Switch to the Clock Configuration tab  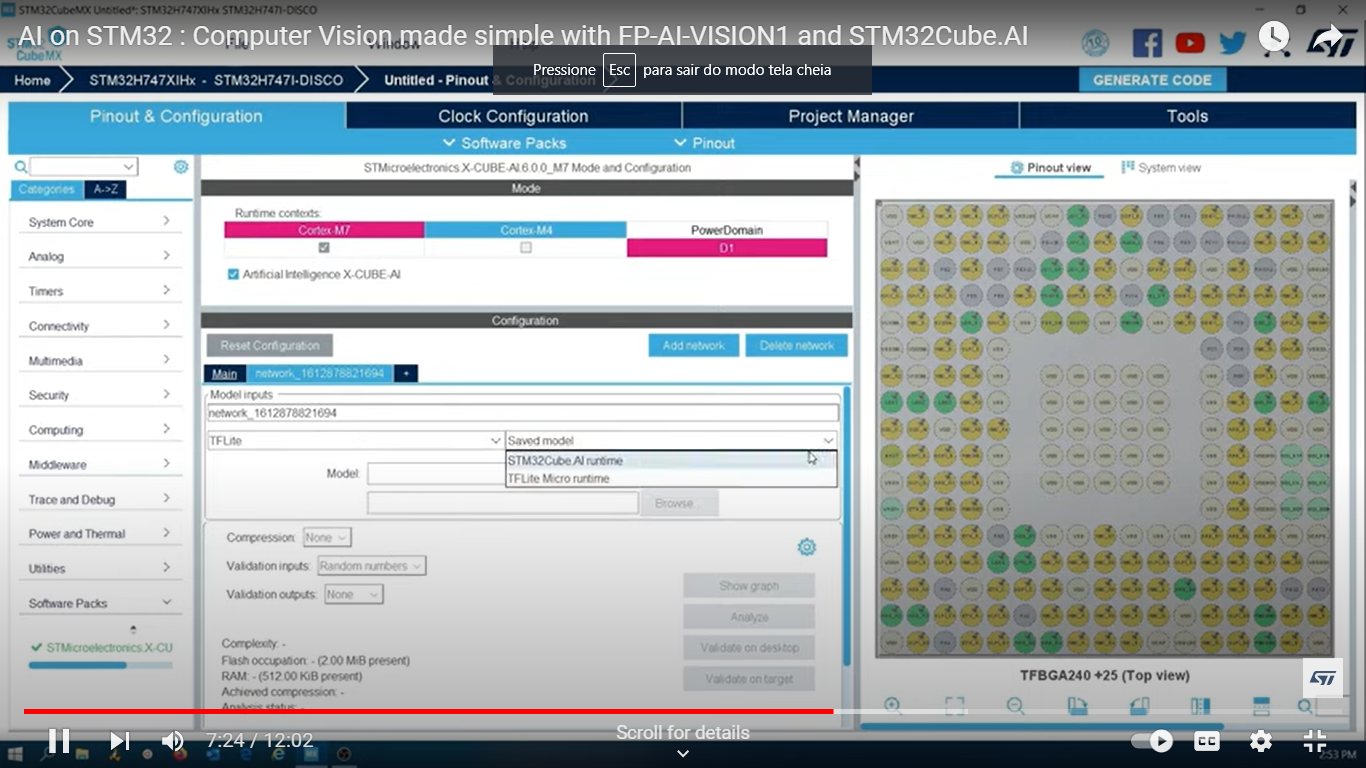point(511,116)
